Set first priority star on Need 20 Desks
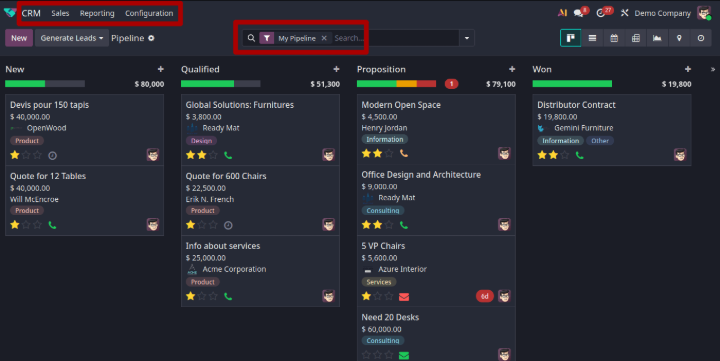Image resolution: width=720 pixels, height=361 pixels. click(366, 355)
